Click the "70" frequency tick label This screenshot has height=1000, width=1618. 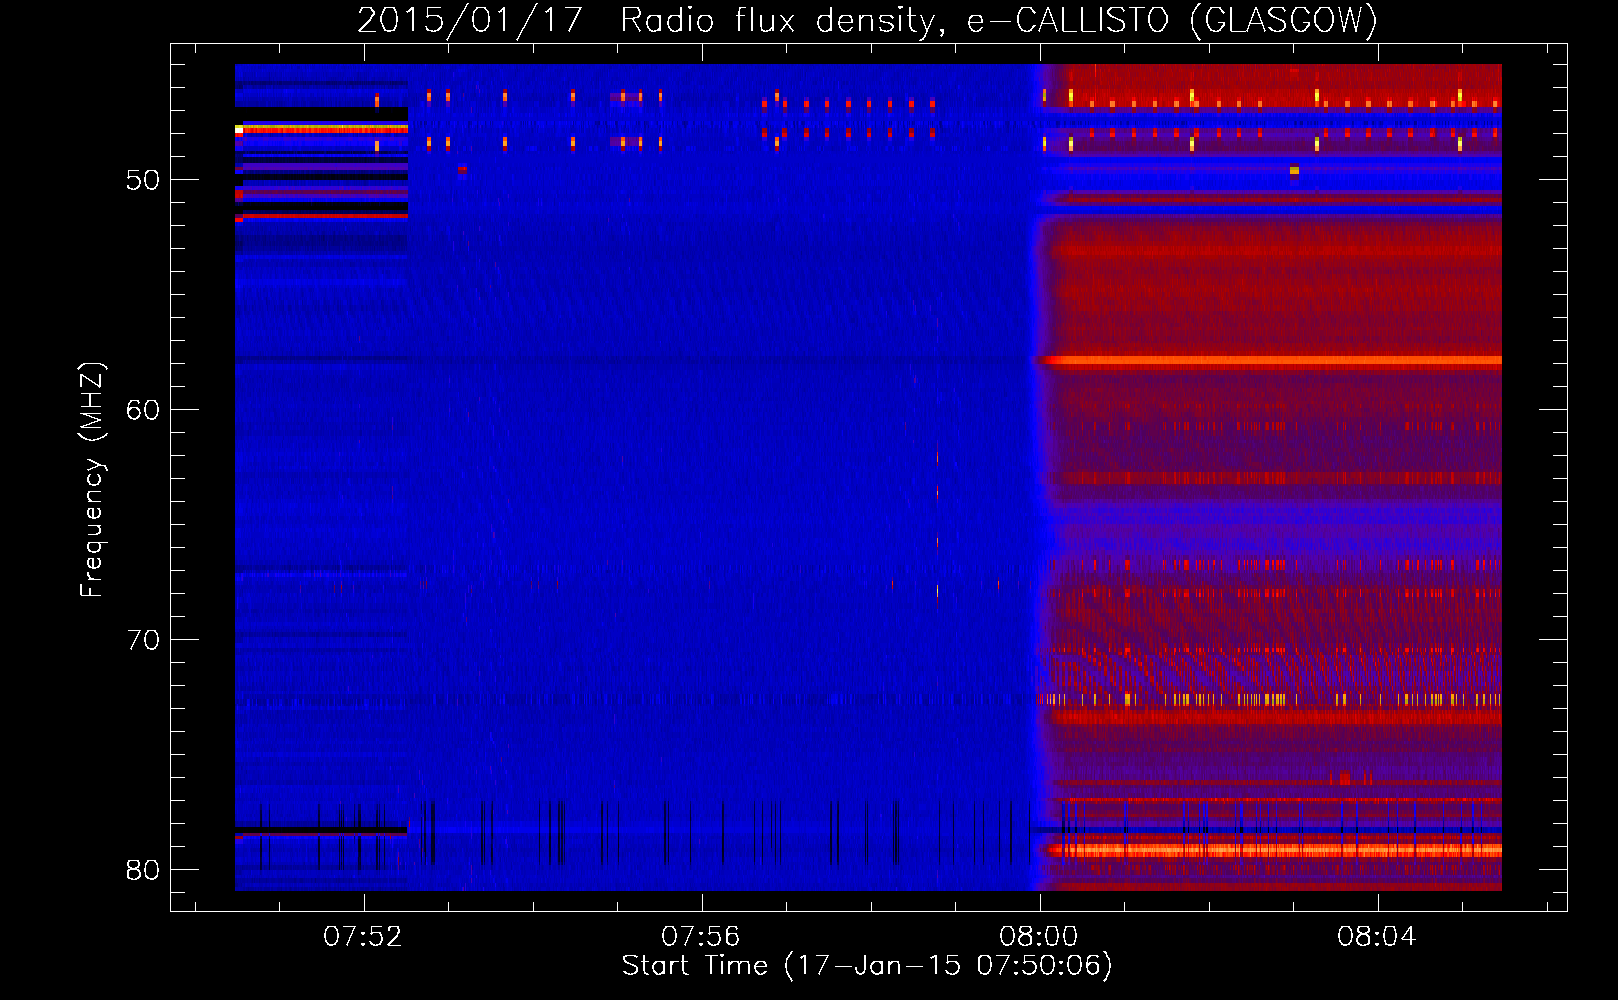[x=143, y=641]
